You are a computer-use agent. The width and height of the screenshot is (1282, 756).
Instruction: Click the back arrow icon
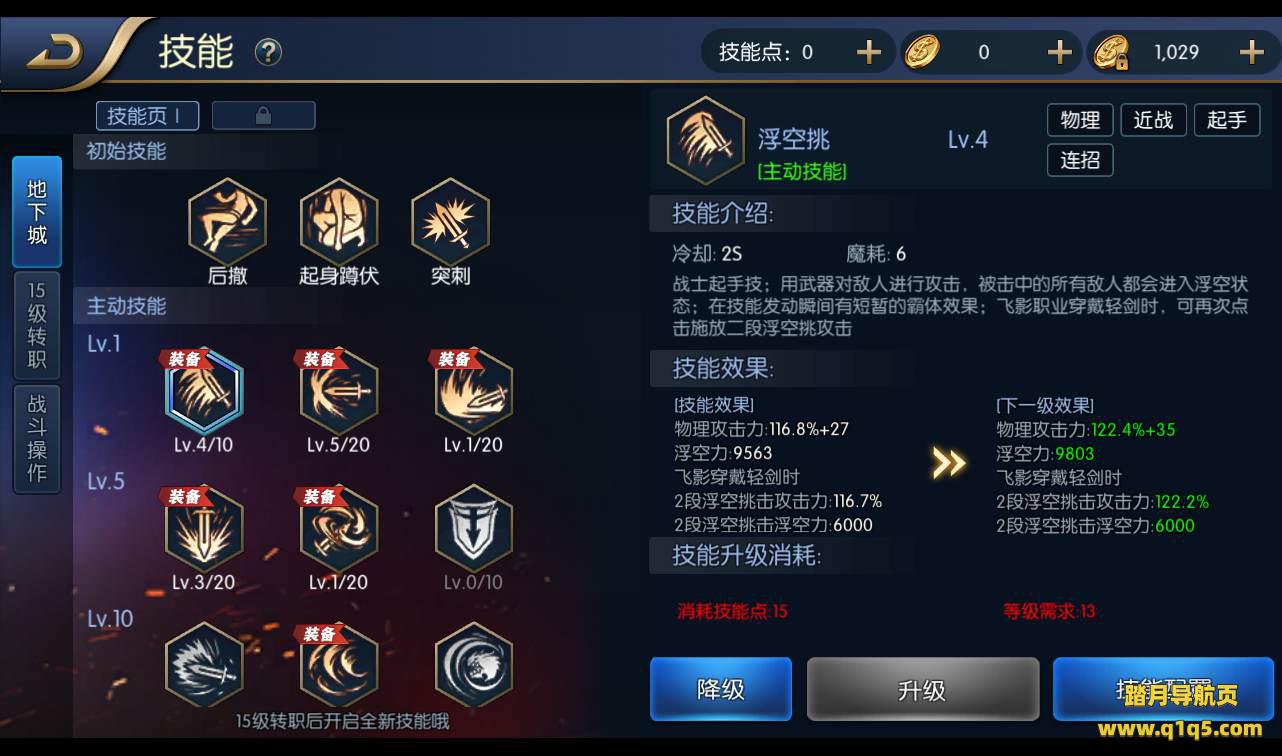(x=55, y=52)
